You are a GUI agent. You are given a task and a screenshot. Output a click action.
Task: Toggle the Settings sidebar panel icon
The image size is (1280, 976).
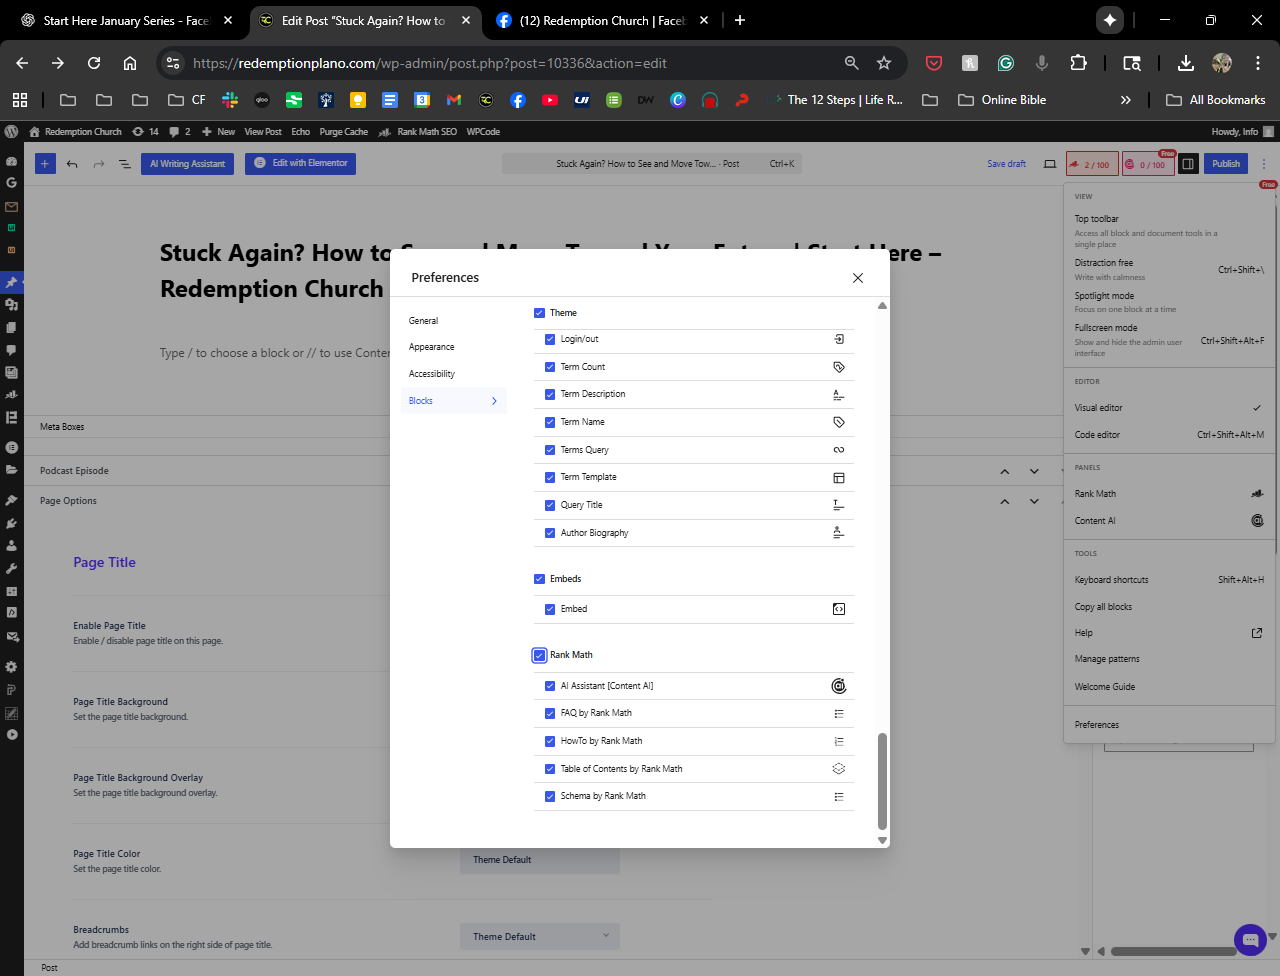pos(1188,164)
